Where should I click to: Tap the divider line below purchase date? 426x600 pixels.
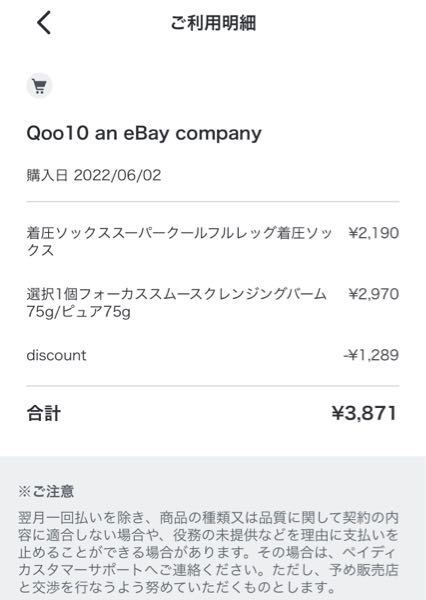click(213, 201)
